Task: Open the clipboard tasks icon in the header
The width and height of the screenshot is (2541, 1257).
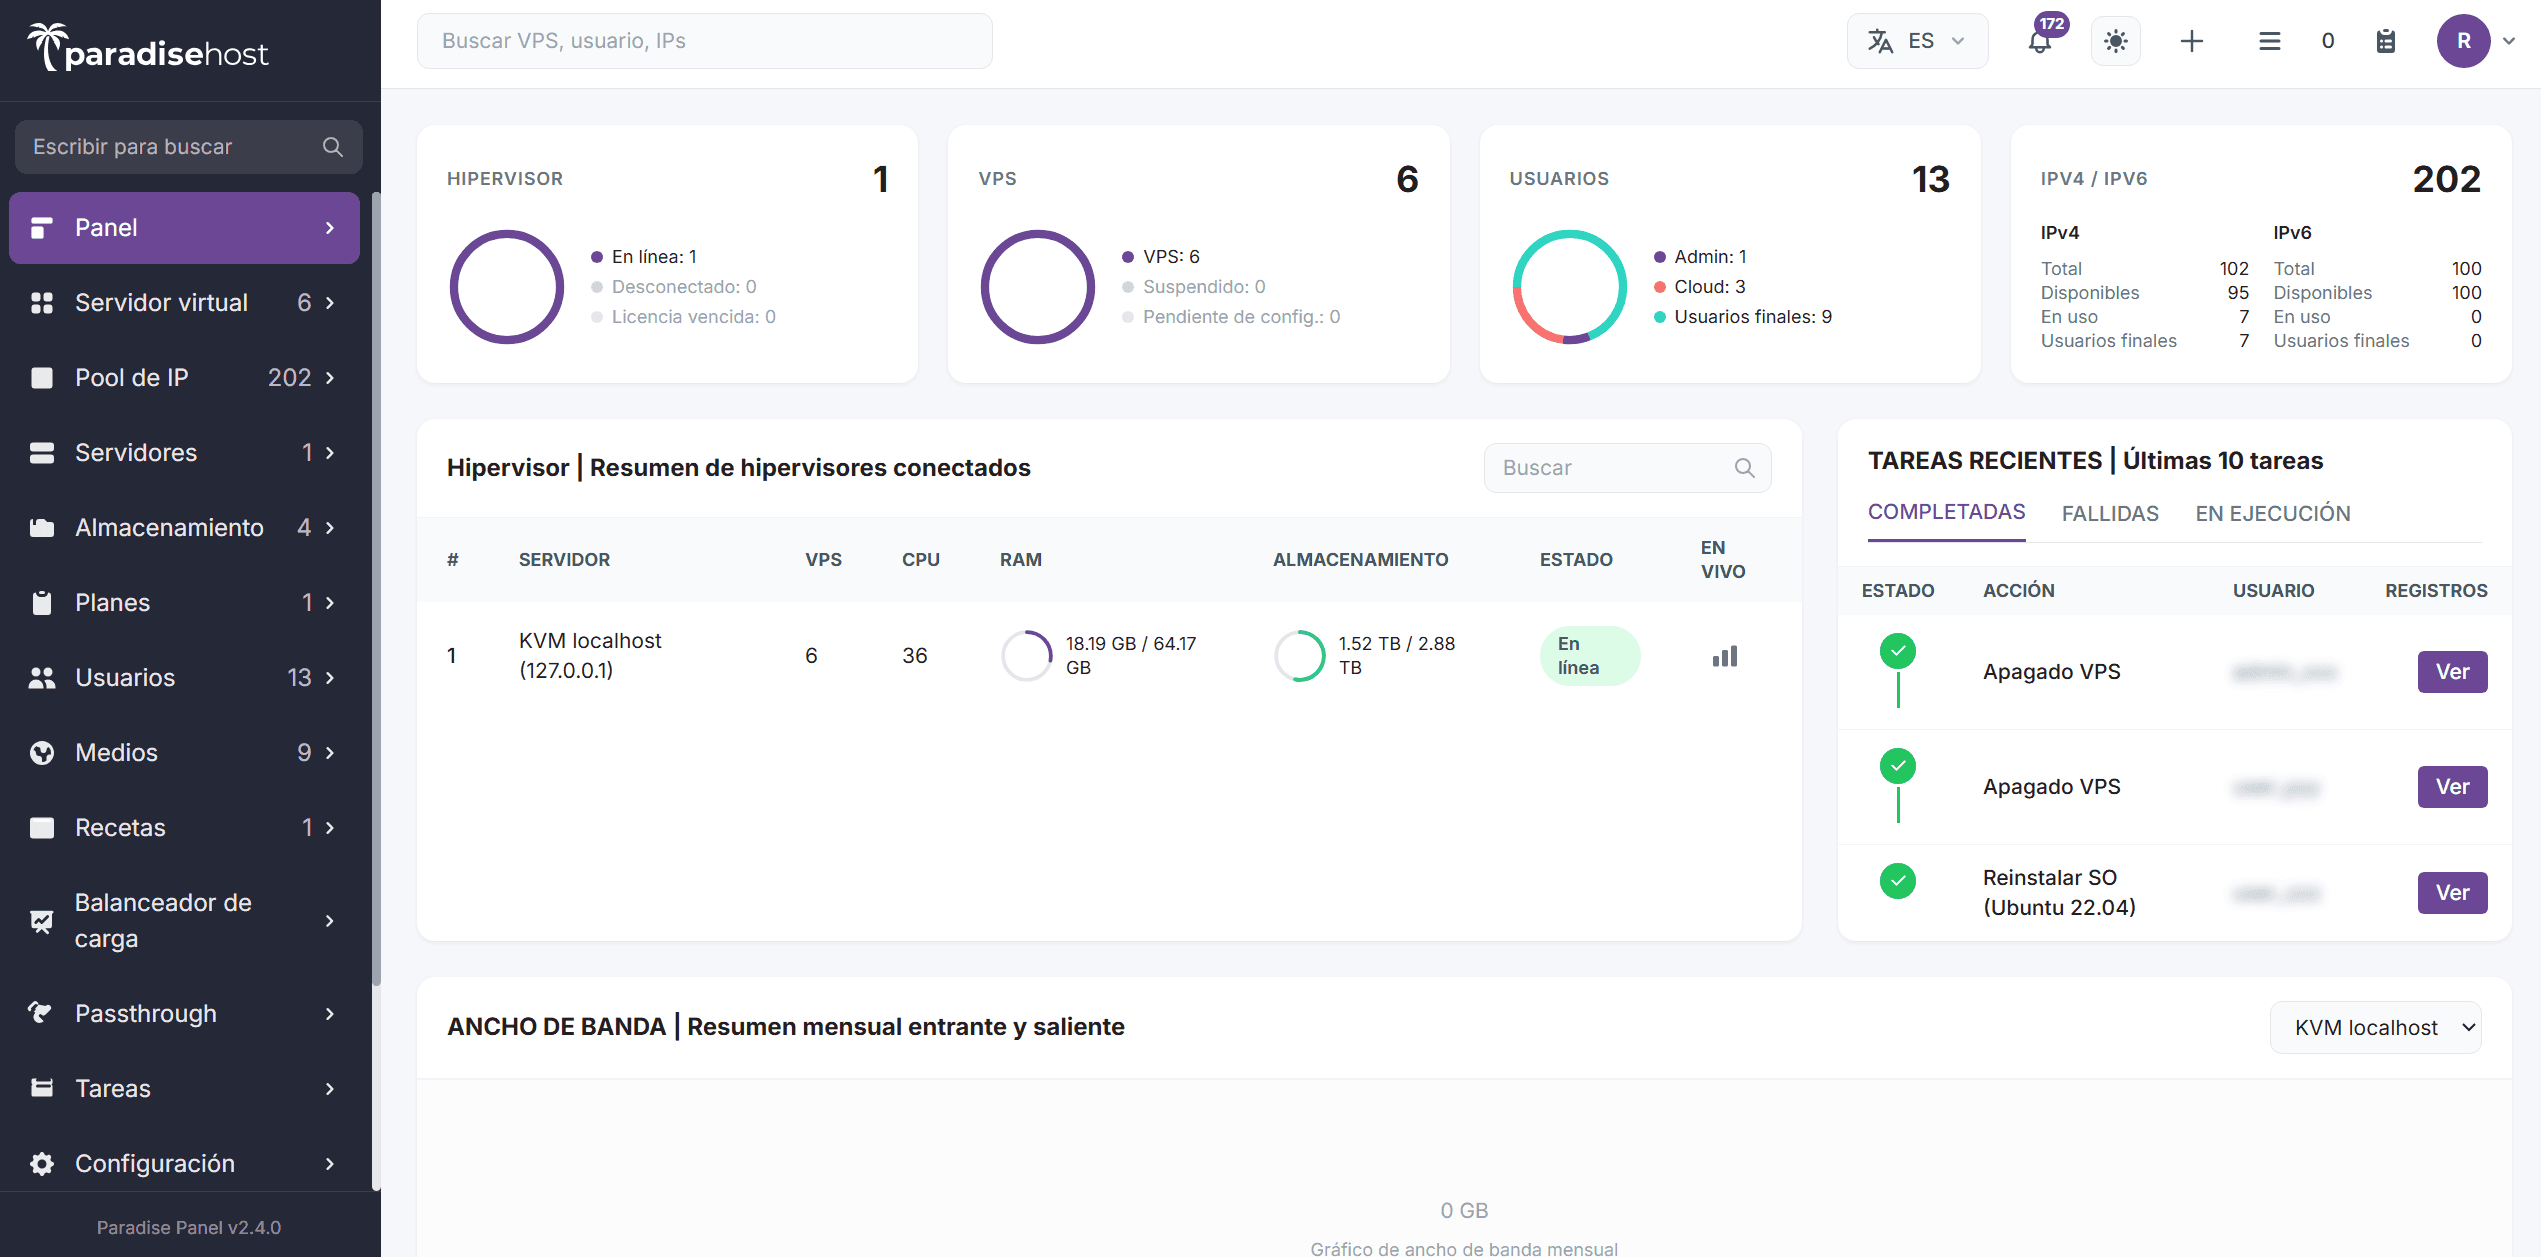Action: 2386,41
